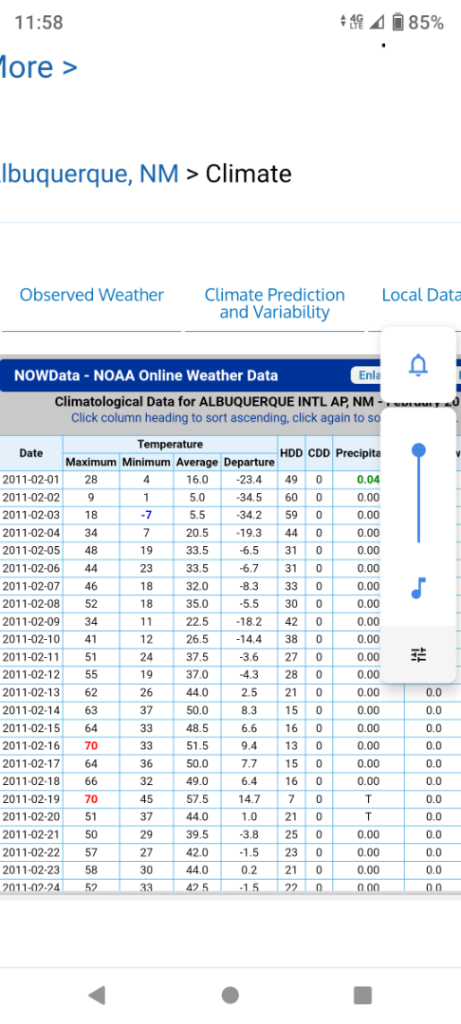The height and width of the screenshot is (1024, 461).
Task: Sort by Average temperature column
Action: click(197, 462)
